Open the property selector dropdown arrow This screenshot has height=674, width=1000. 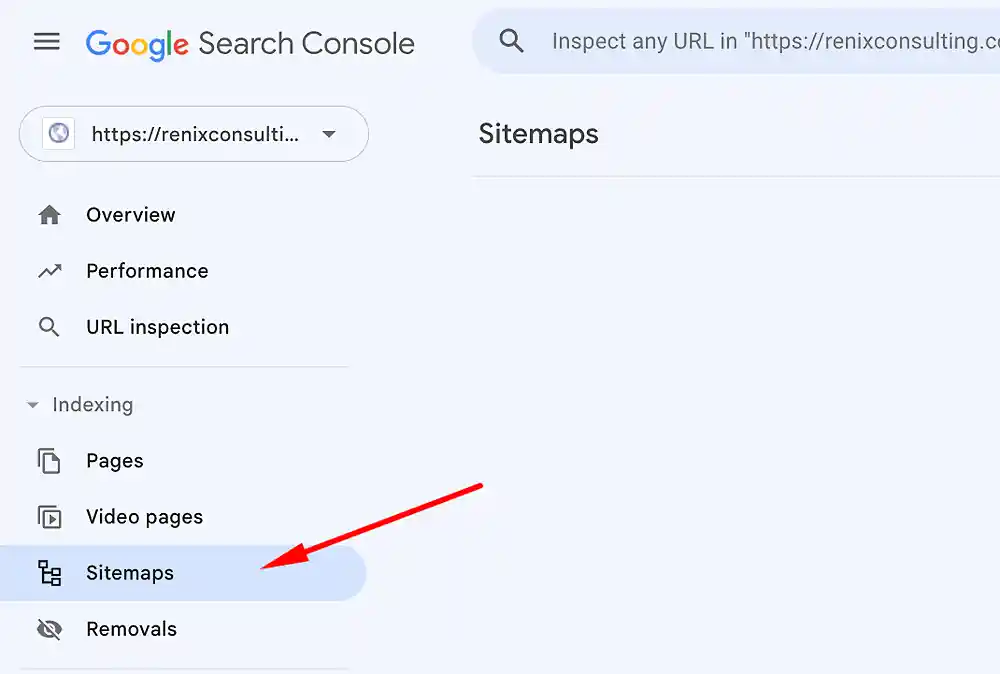(x=328, y=134)
